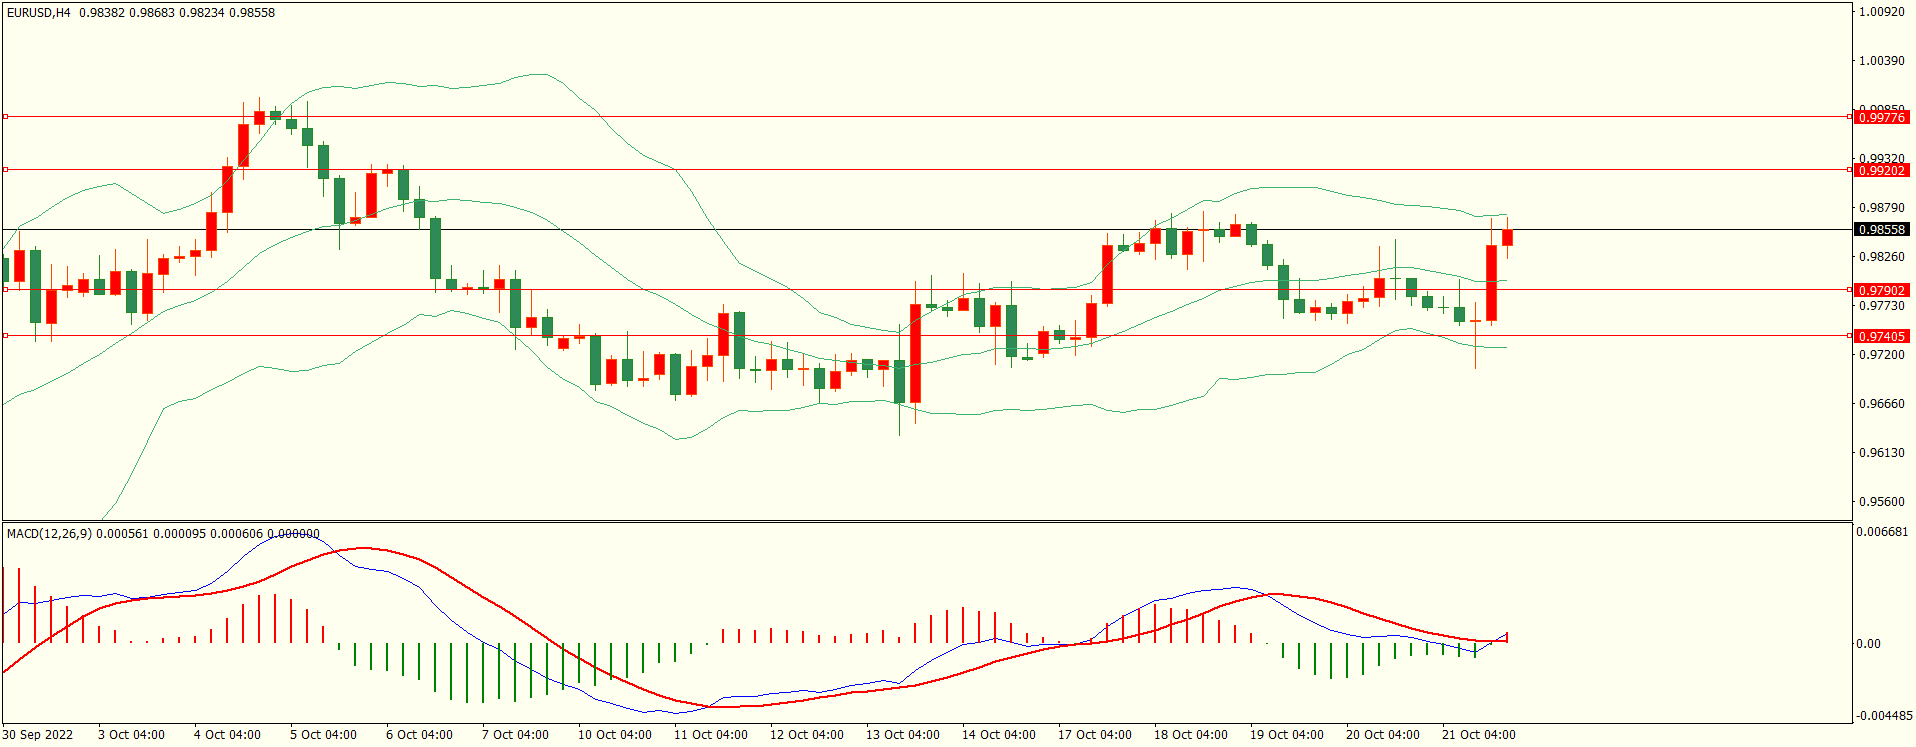The image size is (1916, 747).
Task: Click the 12 Oct 04:00 time axis label
Action: 807,735
